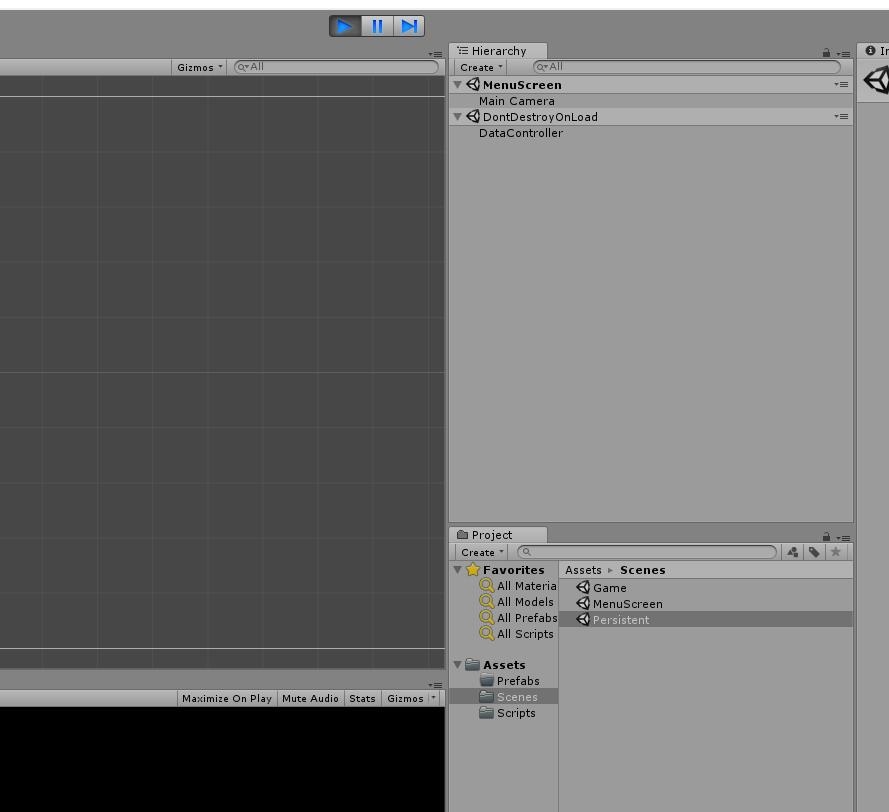Image resolution: width=889 pixels, height=812 pixels.
Task: Open the Scripts folder
Action: 507,713
